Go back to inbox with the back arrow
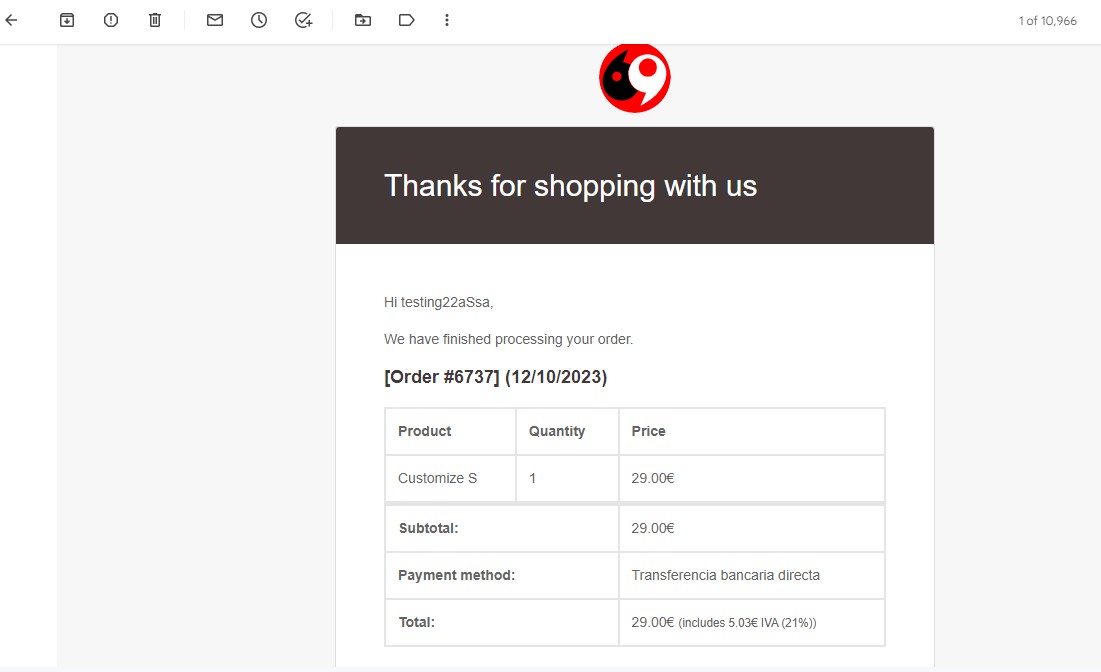The height and width of the screenshot is (672, 1101). pyautogui.click(x=11, y=20)
